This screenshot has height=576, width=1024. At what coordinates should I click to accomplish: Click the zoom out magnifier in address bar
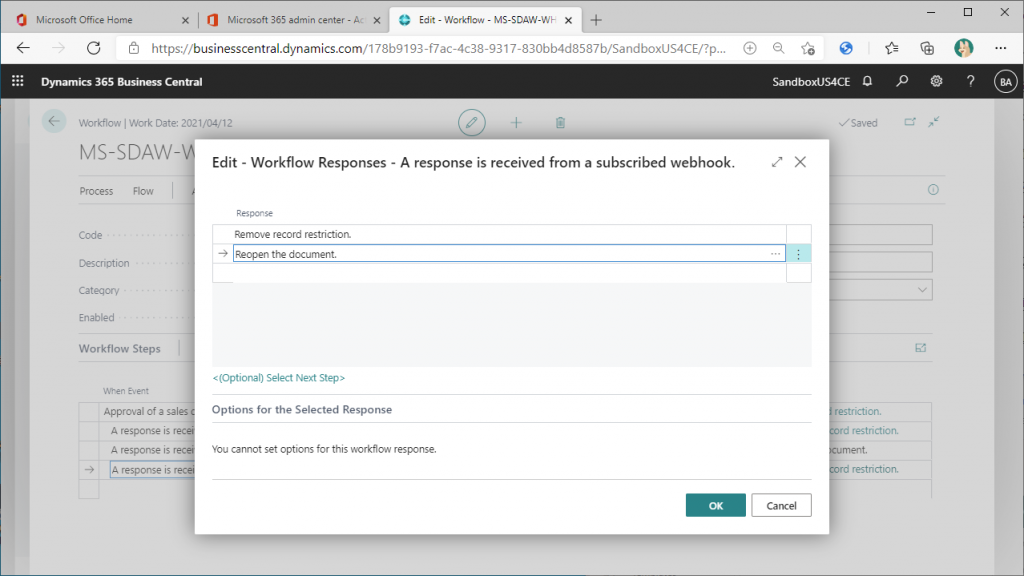[x=778, y=48]
